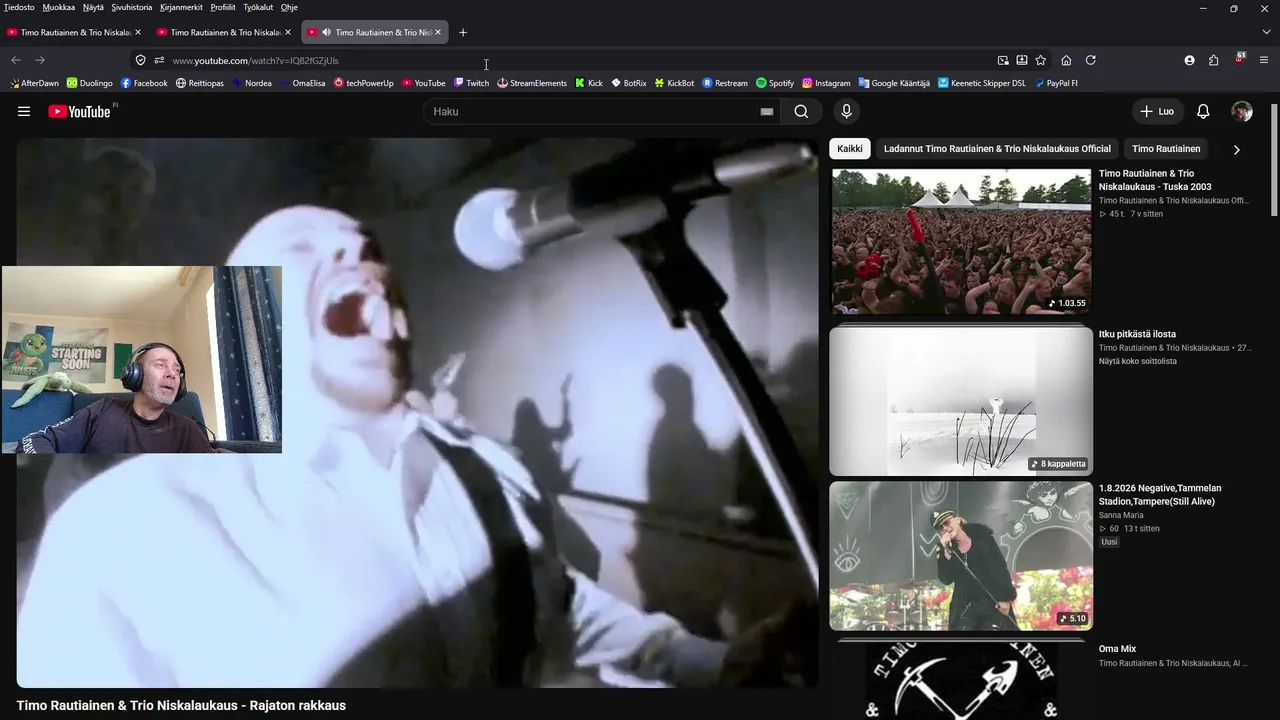
Task: Open a new browser tab
Action: [x=463, y=32]
